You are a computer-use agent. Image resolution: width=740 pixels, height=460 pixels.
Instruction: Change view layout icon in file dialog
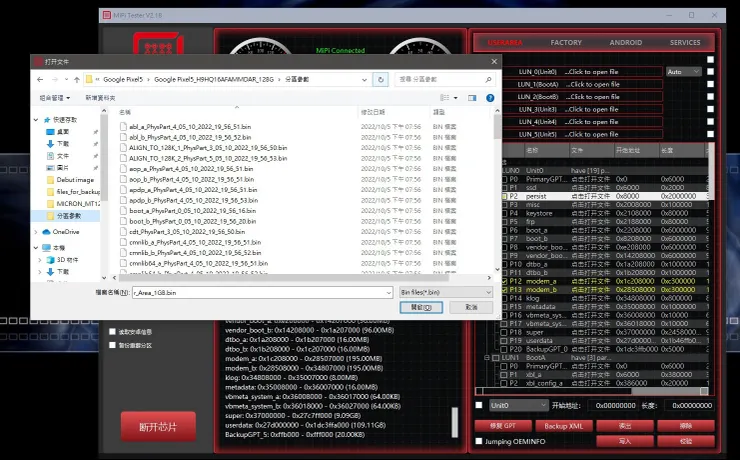tap(445, 98)
